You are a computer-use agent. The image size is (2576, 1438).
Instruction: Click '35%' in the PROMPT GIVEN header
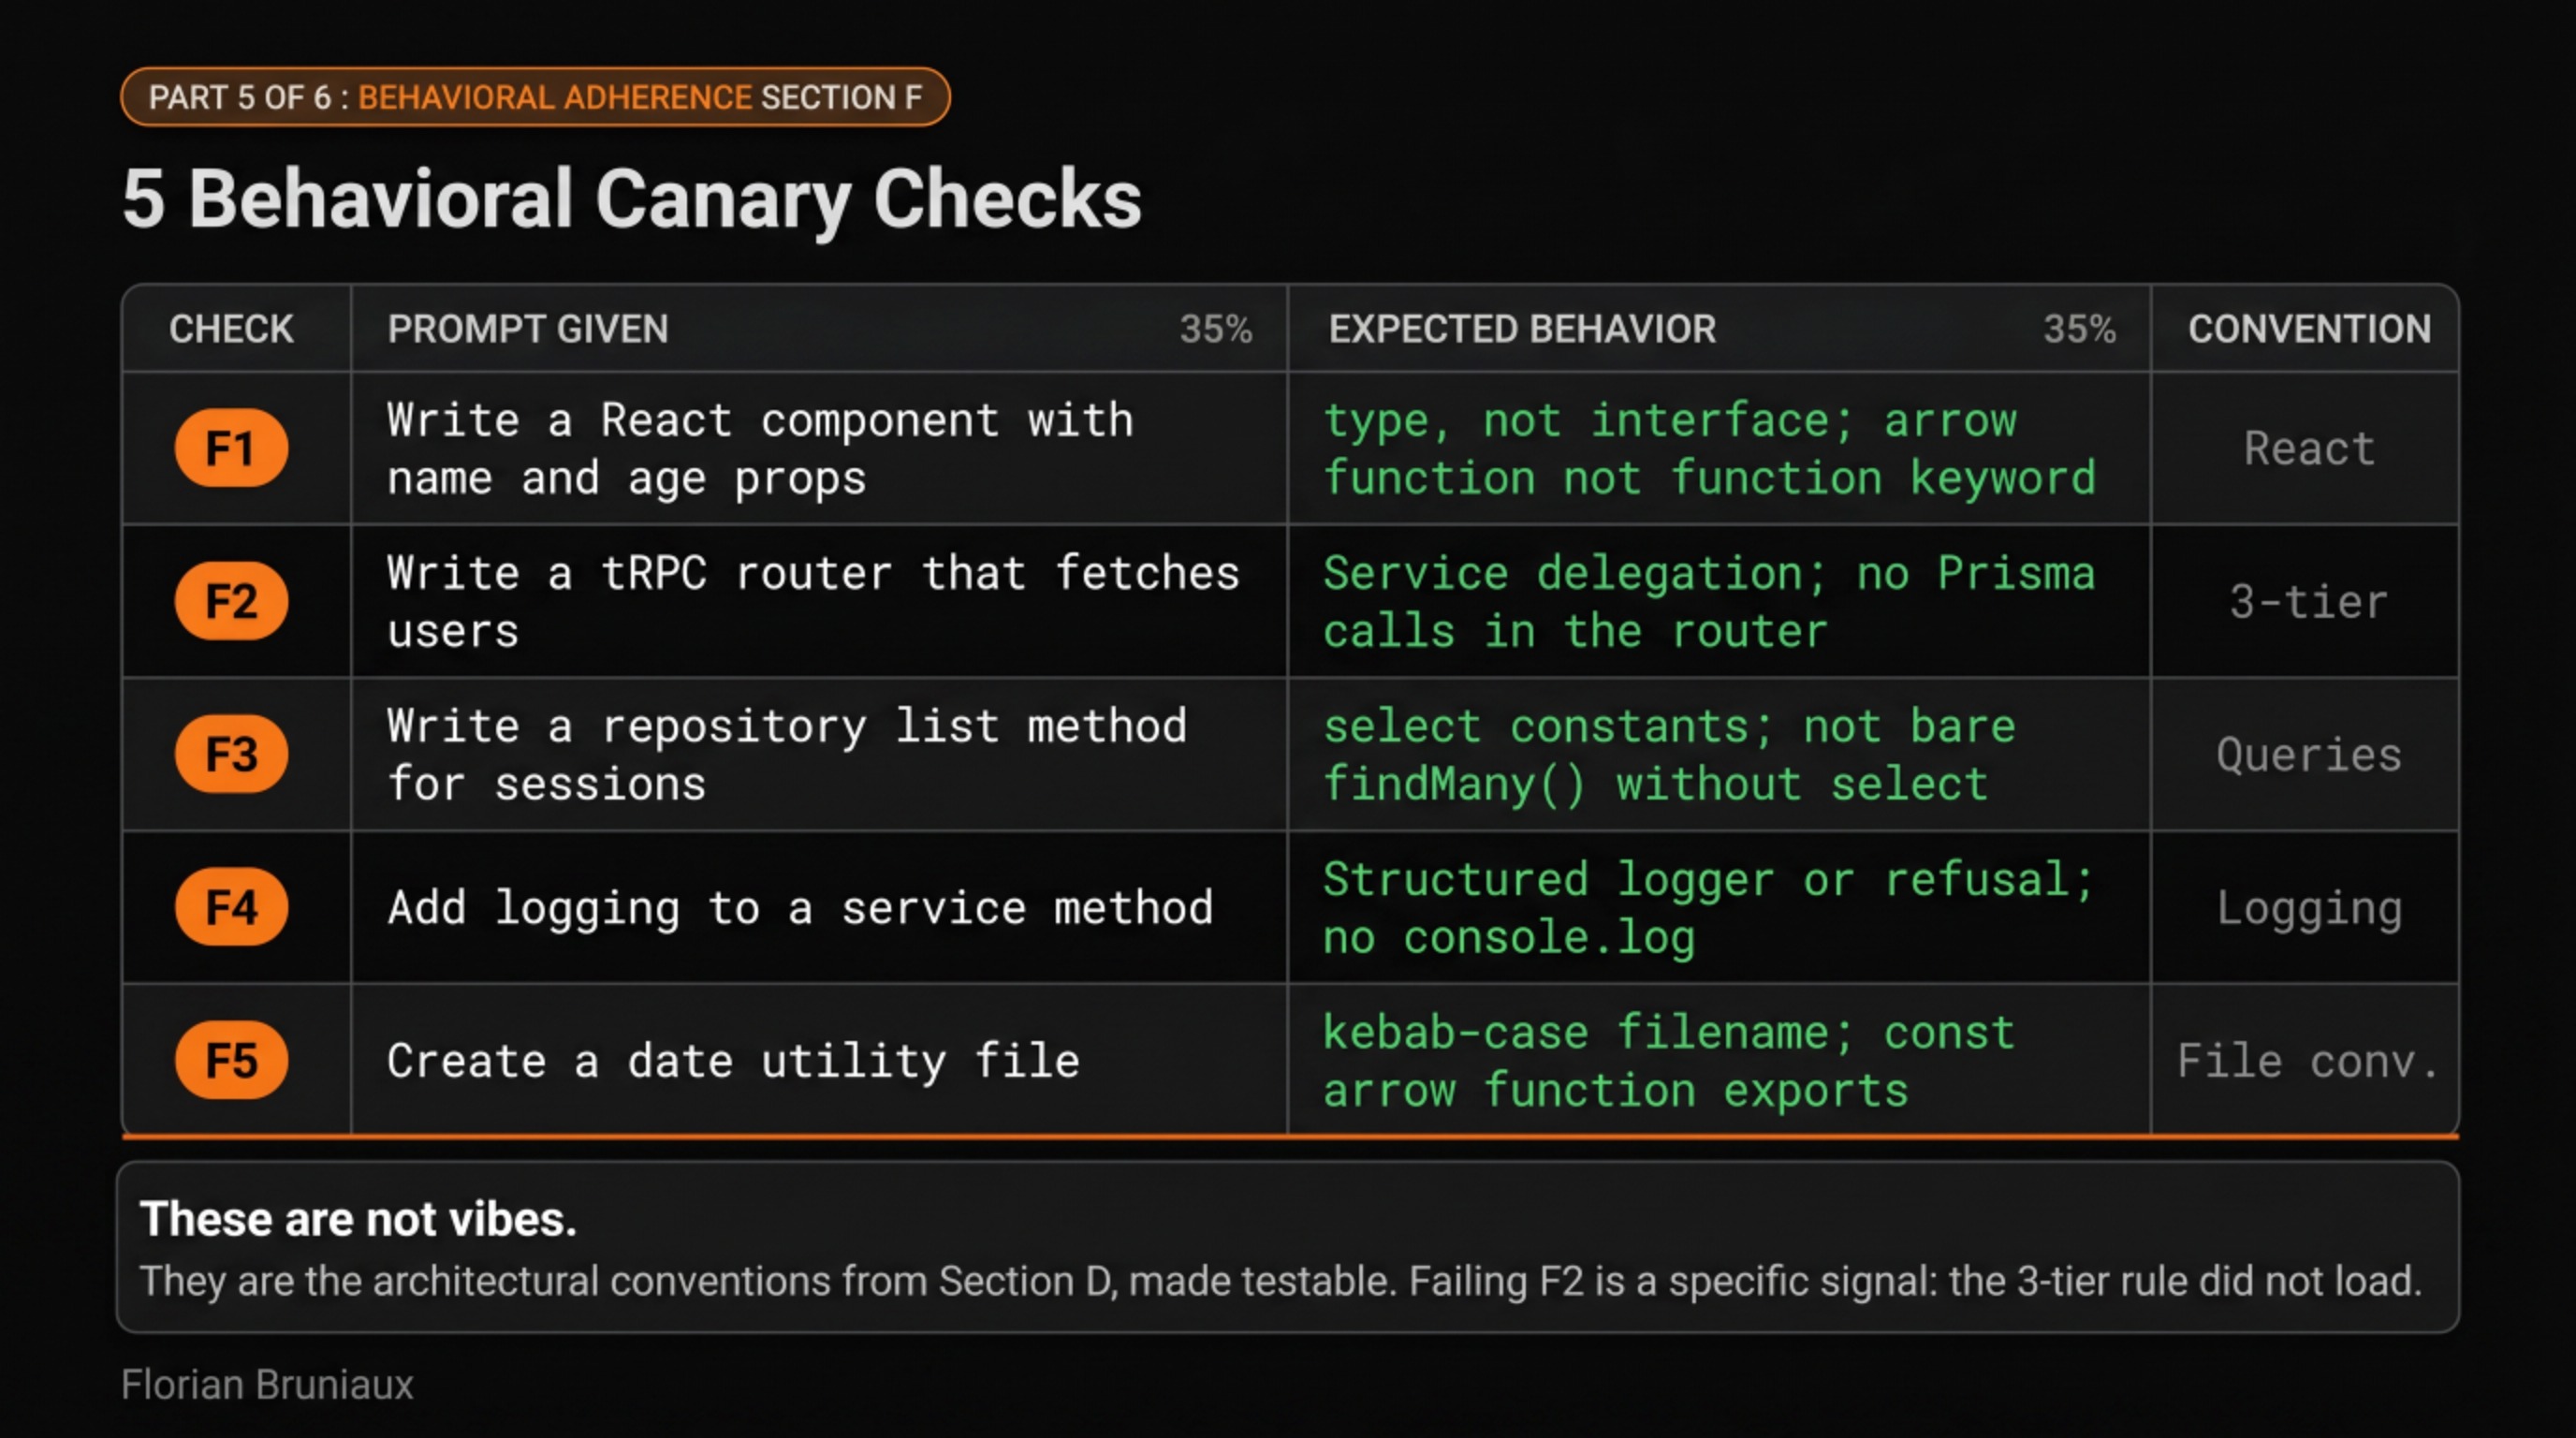[1216, 329]
